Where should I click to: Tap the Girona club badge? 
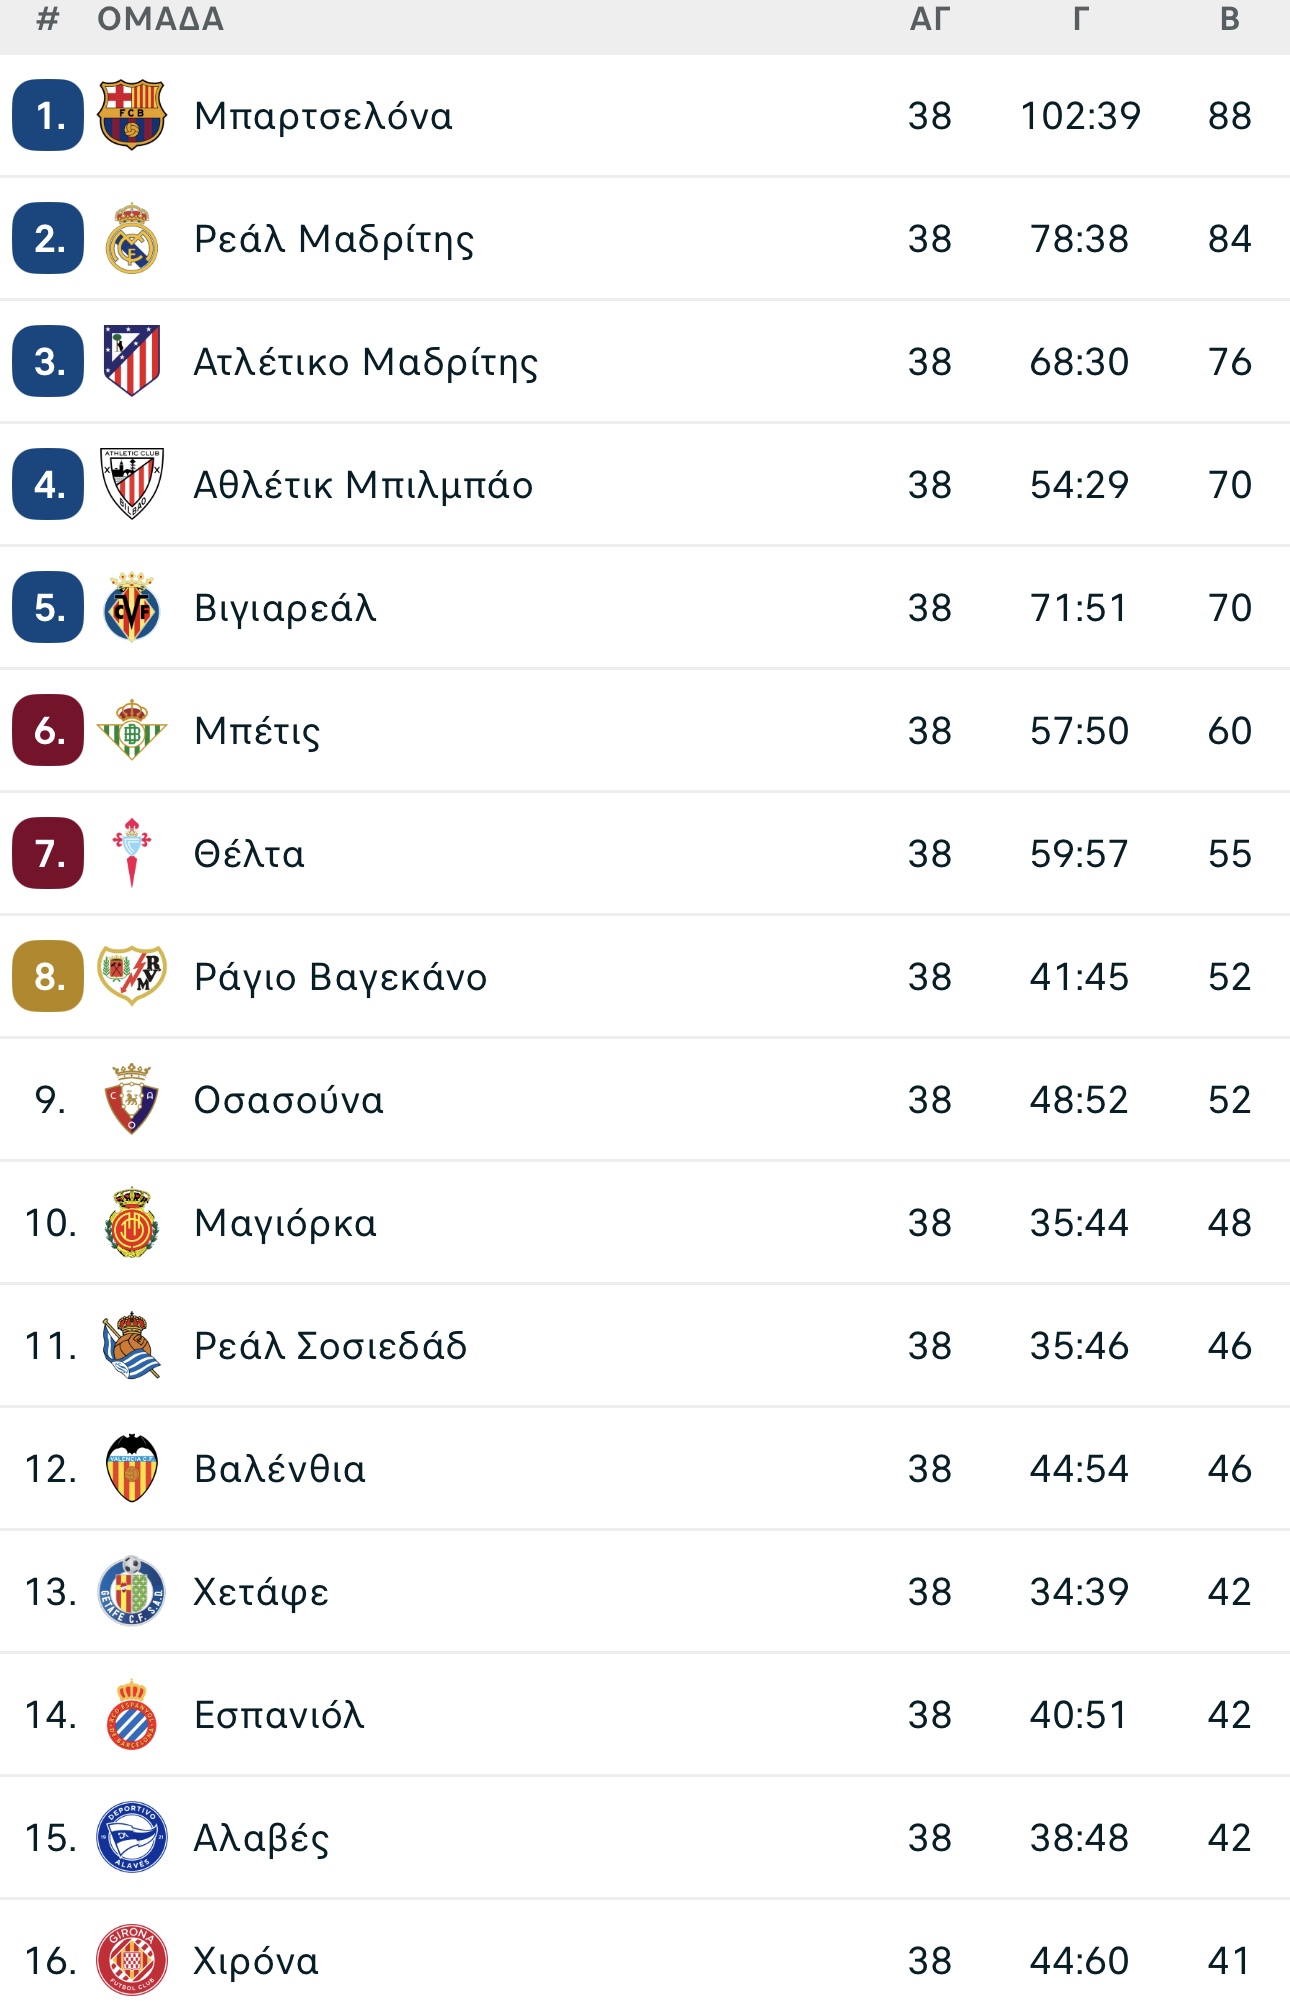point(131,1960)
